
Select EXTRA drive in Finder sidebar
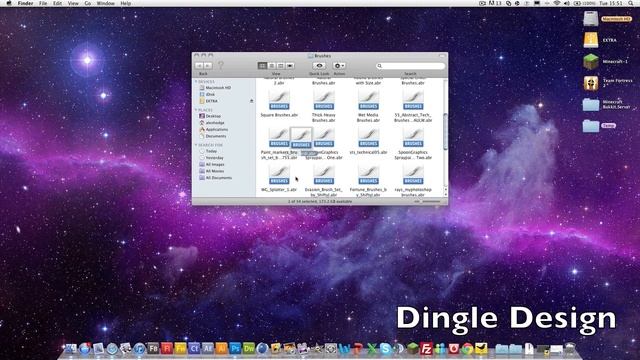click(209, 101)
